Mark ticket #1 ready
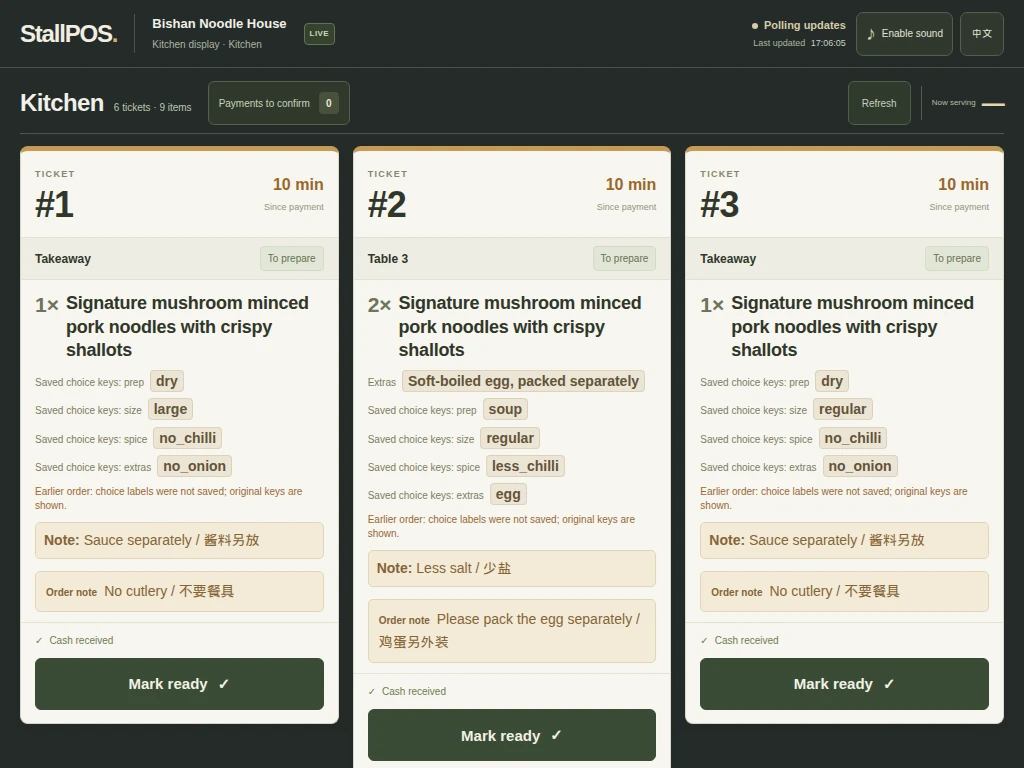Screen dimensions: 1024x768 tap(180, 684)
